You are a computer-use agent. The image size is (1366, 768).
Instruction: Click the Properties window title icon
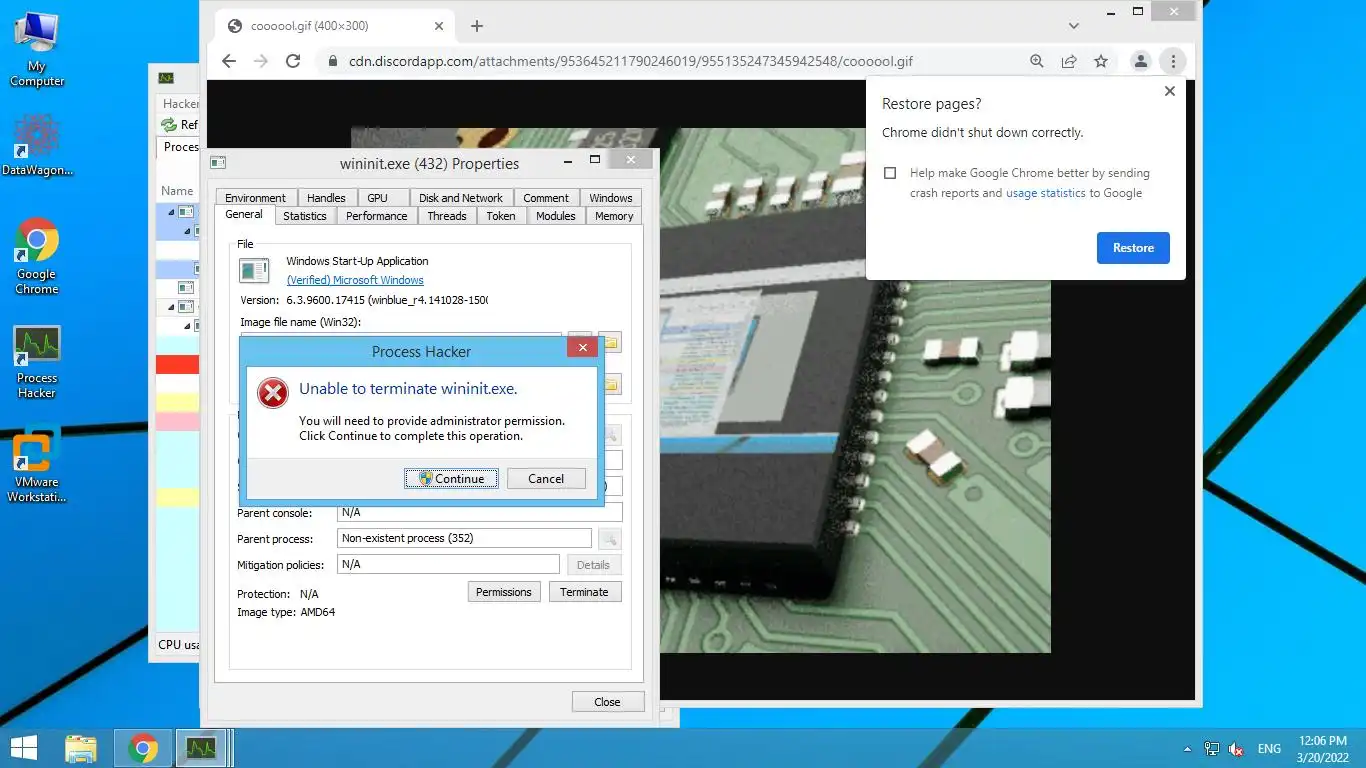click(x=218, y=162)
